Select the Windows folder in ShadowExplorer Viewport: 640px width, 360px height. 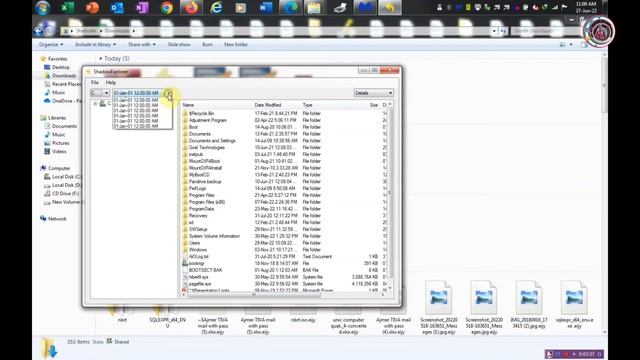tap(198, 250)
